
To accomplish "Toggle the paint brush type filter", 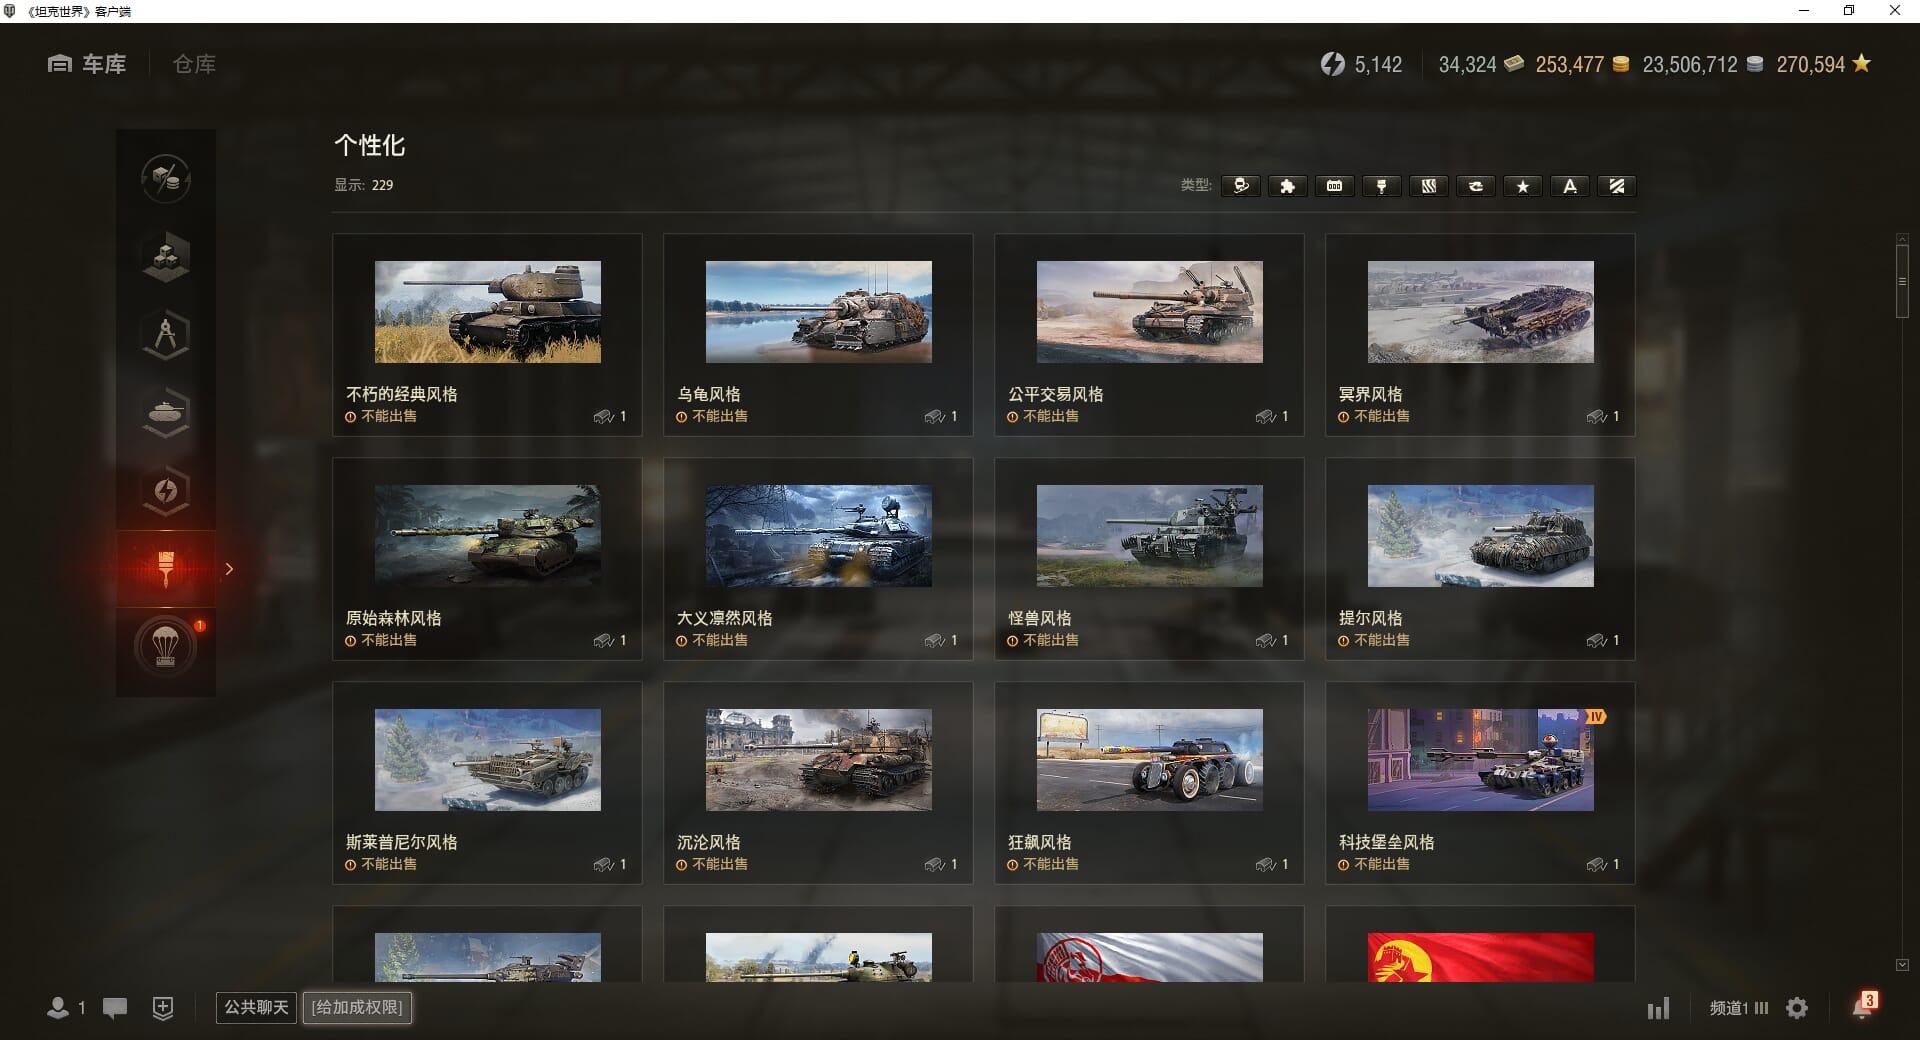I will coord(1381,186).
